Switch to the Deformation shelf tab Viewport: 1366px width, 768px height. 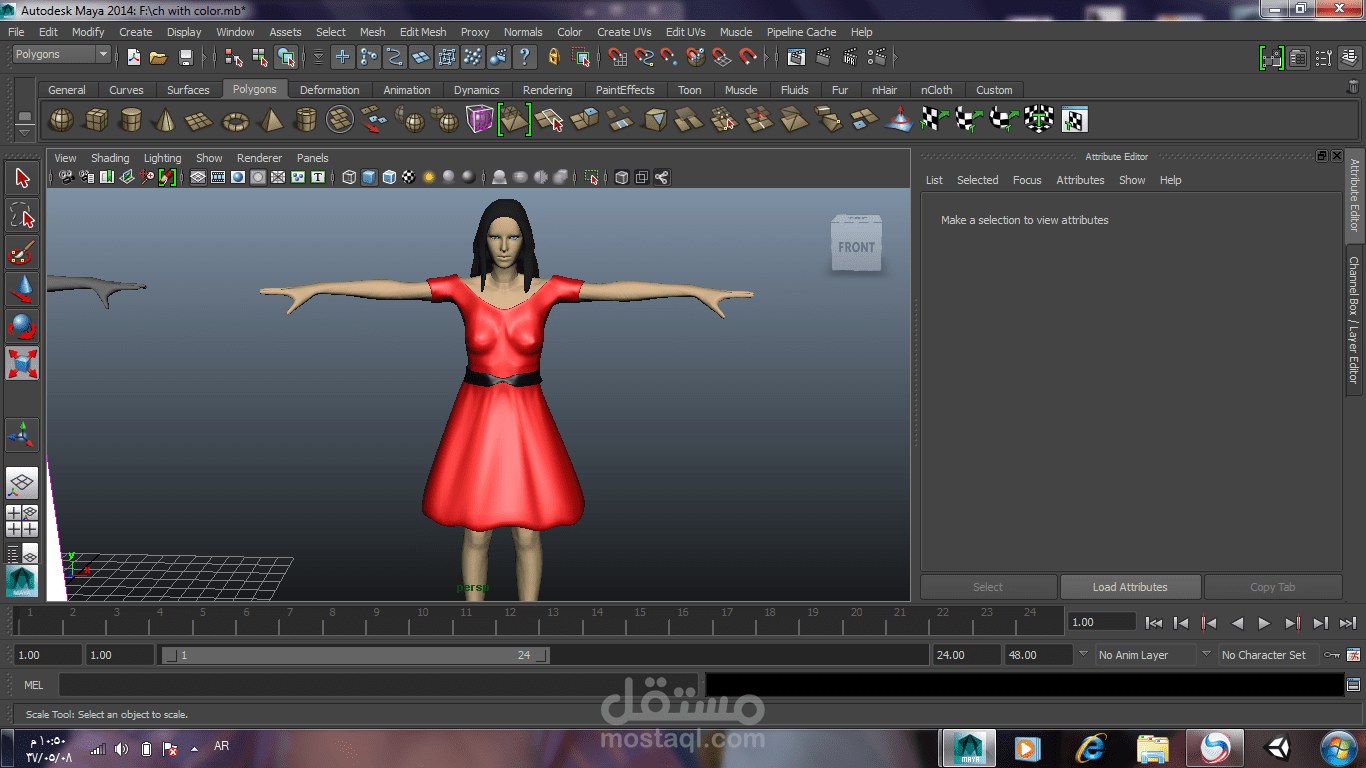(329, 90)
